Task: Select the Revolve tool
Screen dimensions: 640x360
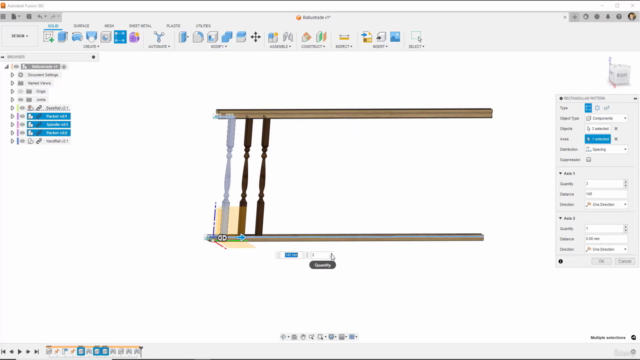Action: click(77, 37)
